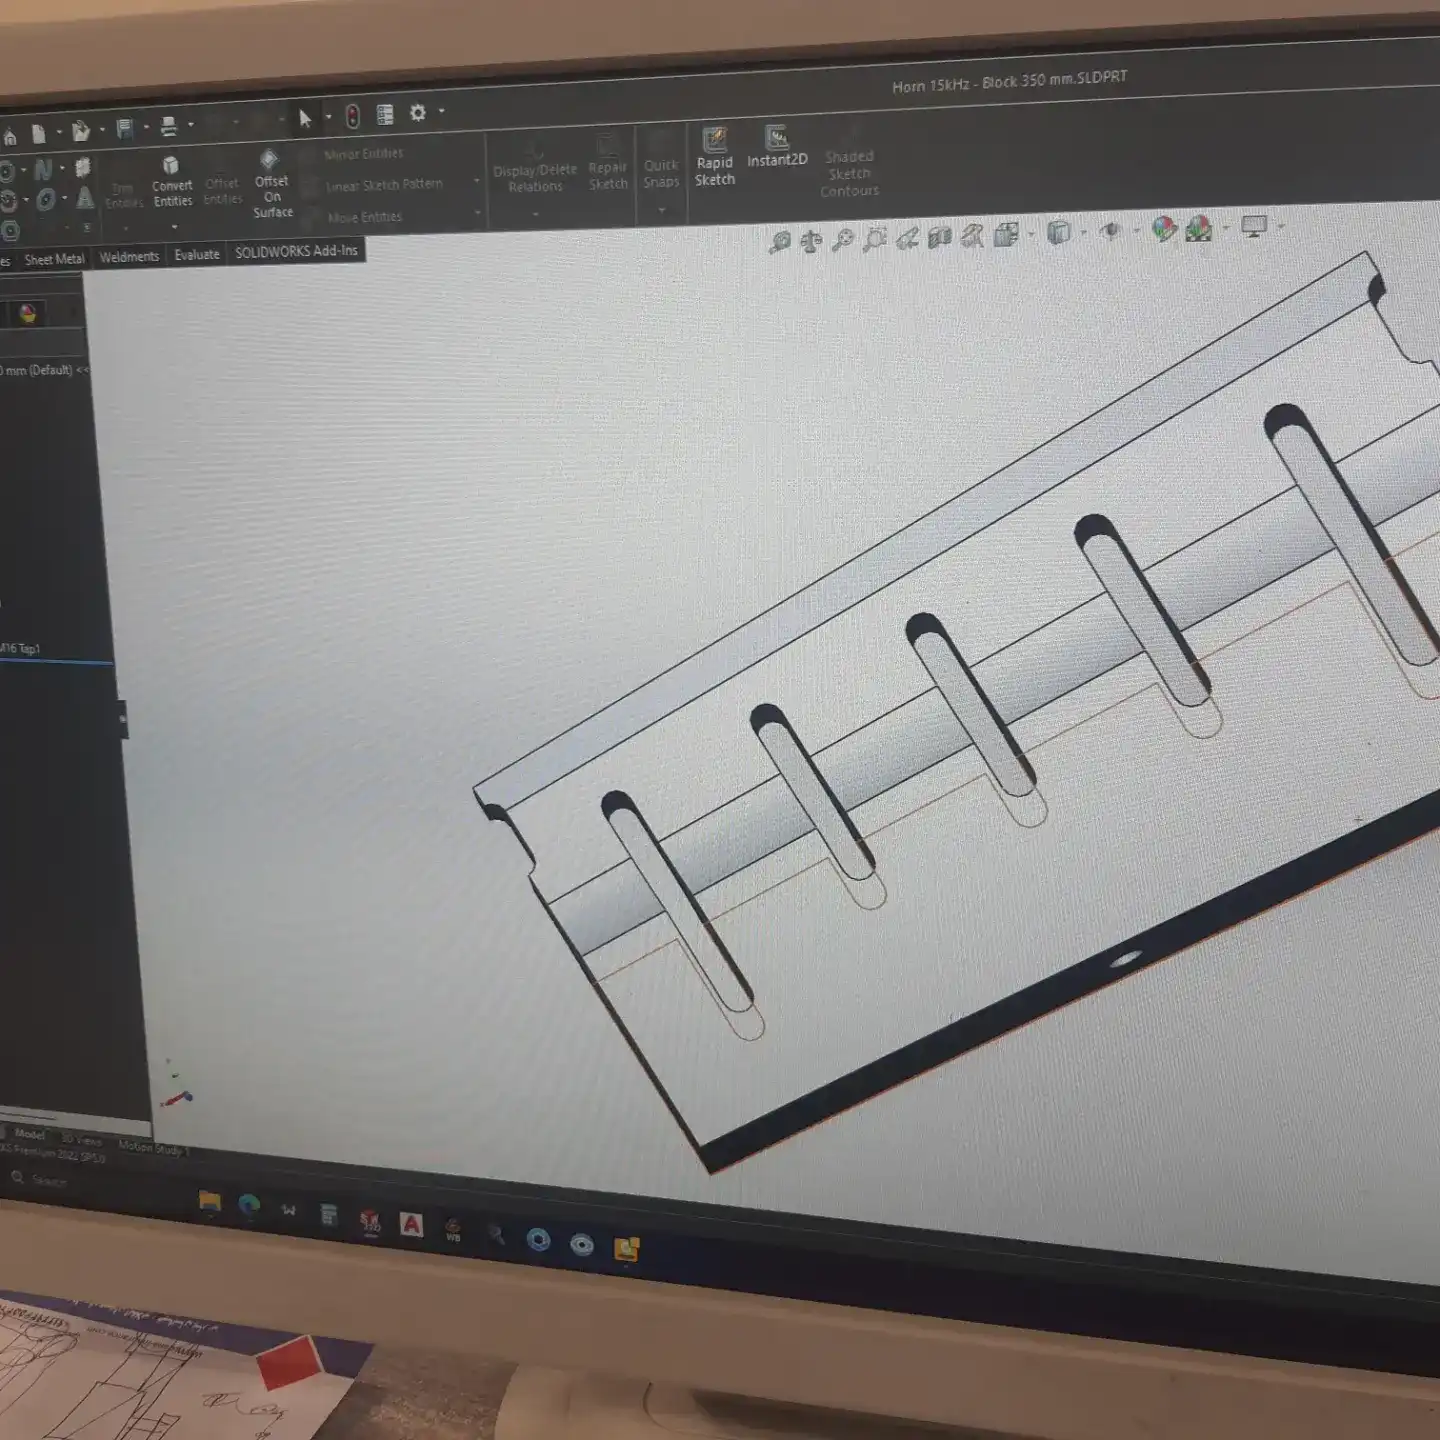Open the SOLIDWORKS Add-Ins tab
The image size is (1440, 1440).
[x=296, y=251]
